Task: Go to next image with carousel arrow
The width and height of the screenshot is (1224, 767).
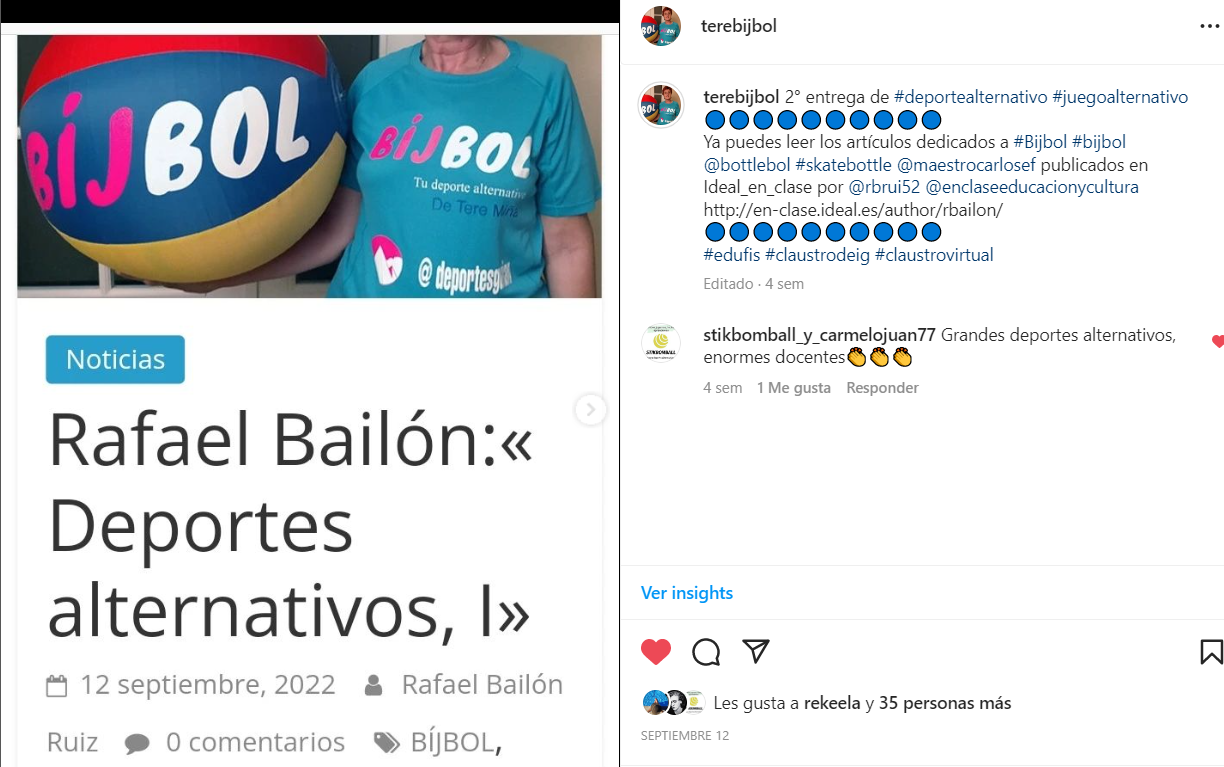Action: pos(591,409)
